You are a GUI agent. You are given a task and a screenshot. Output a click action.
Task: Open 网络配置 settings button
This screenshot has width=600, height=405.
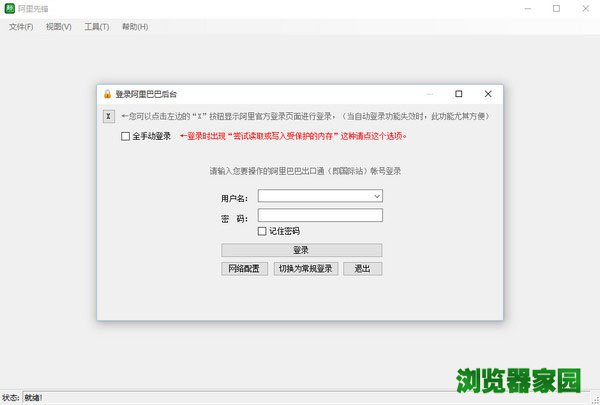[243, 269]
